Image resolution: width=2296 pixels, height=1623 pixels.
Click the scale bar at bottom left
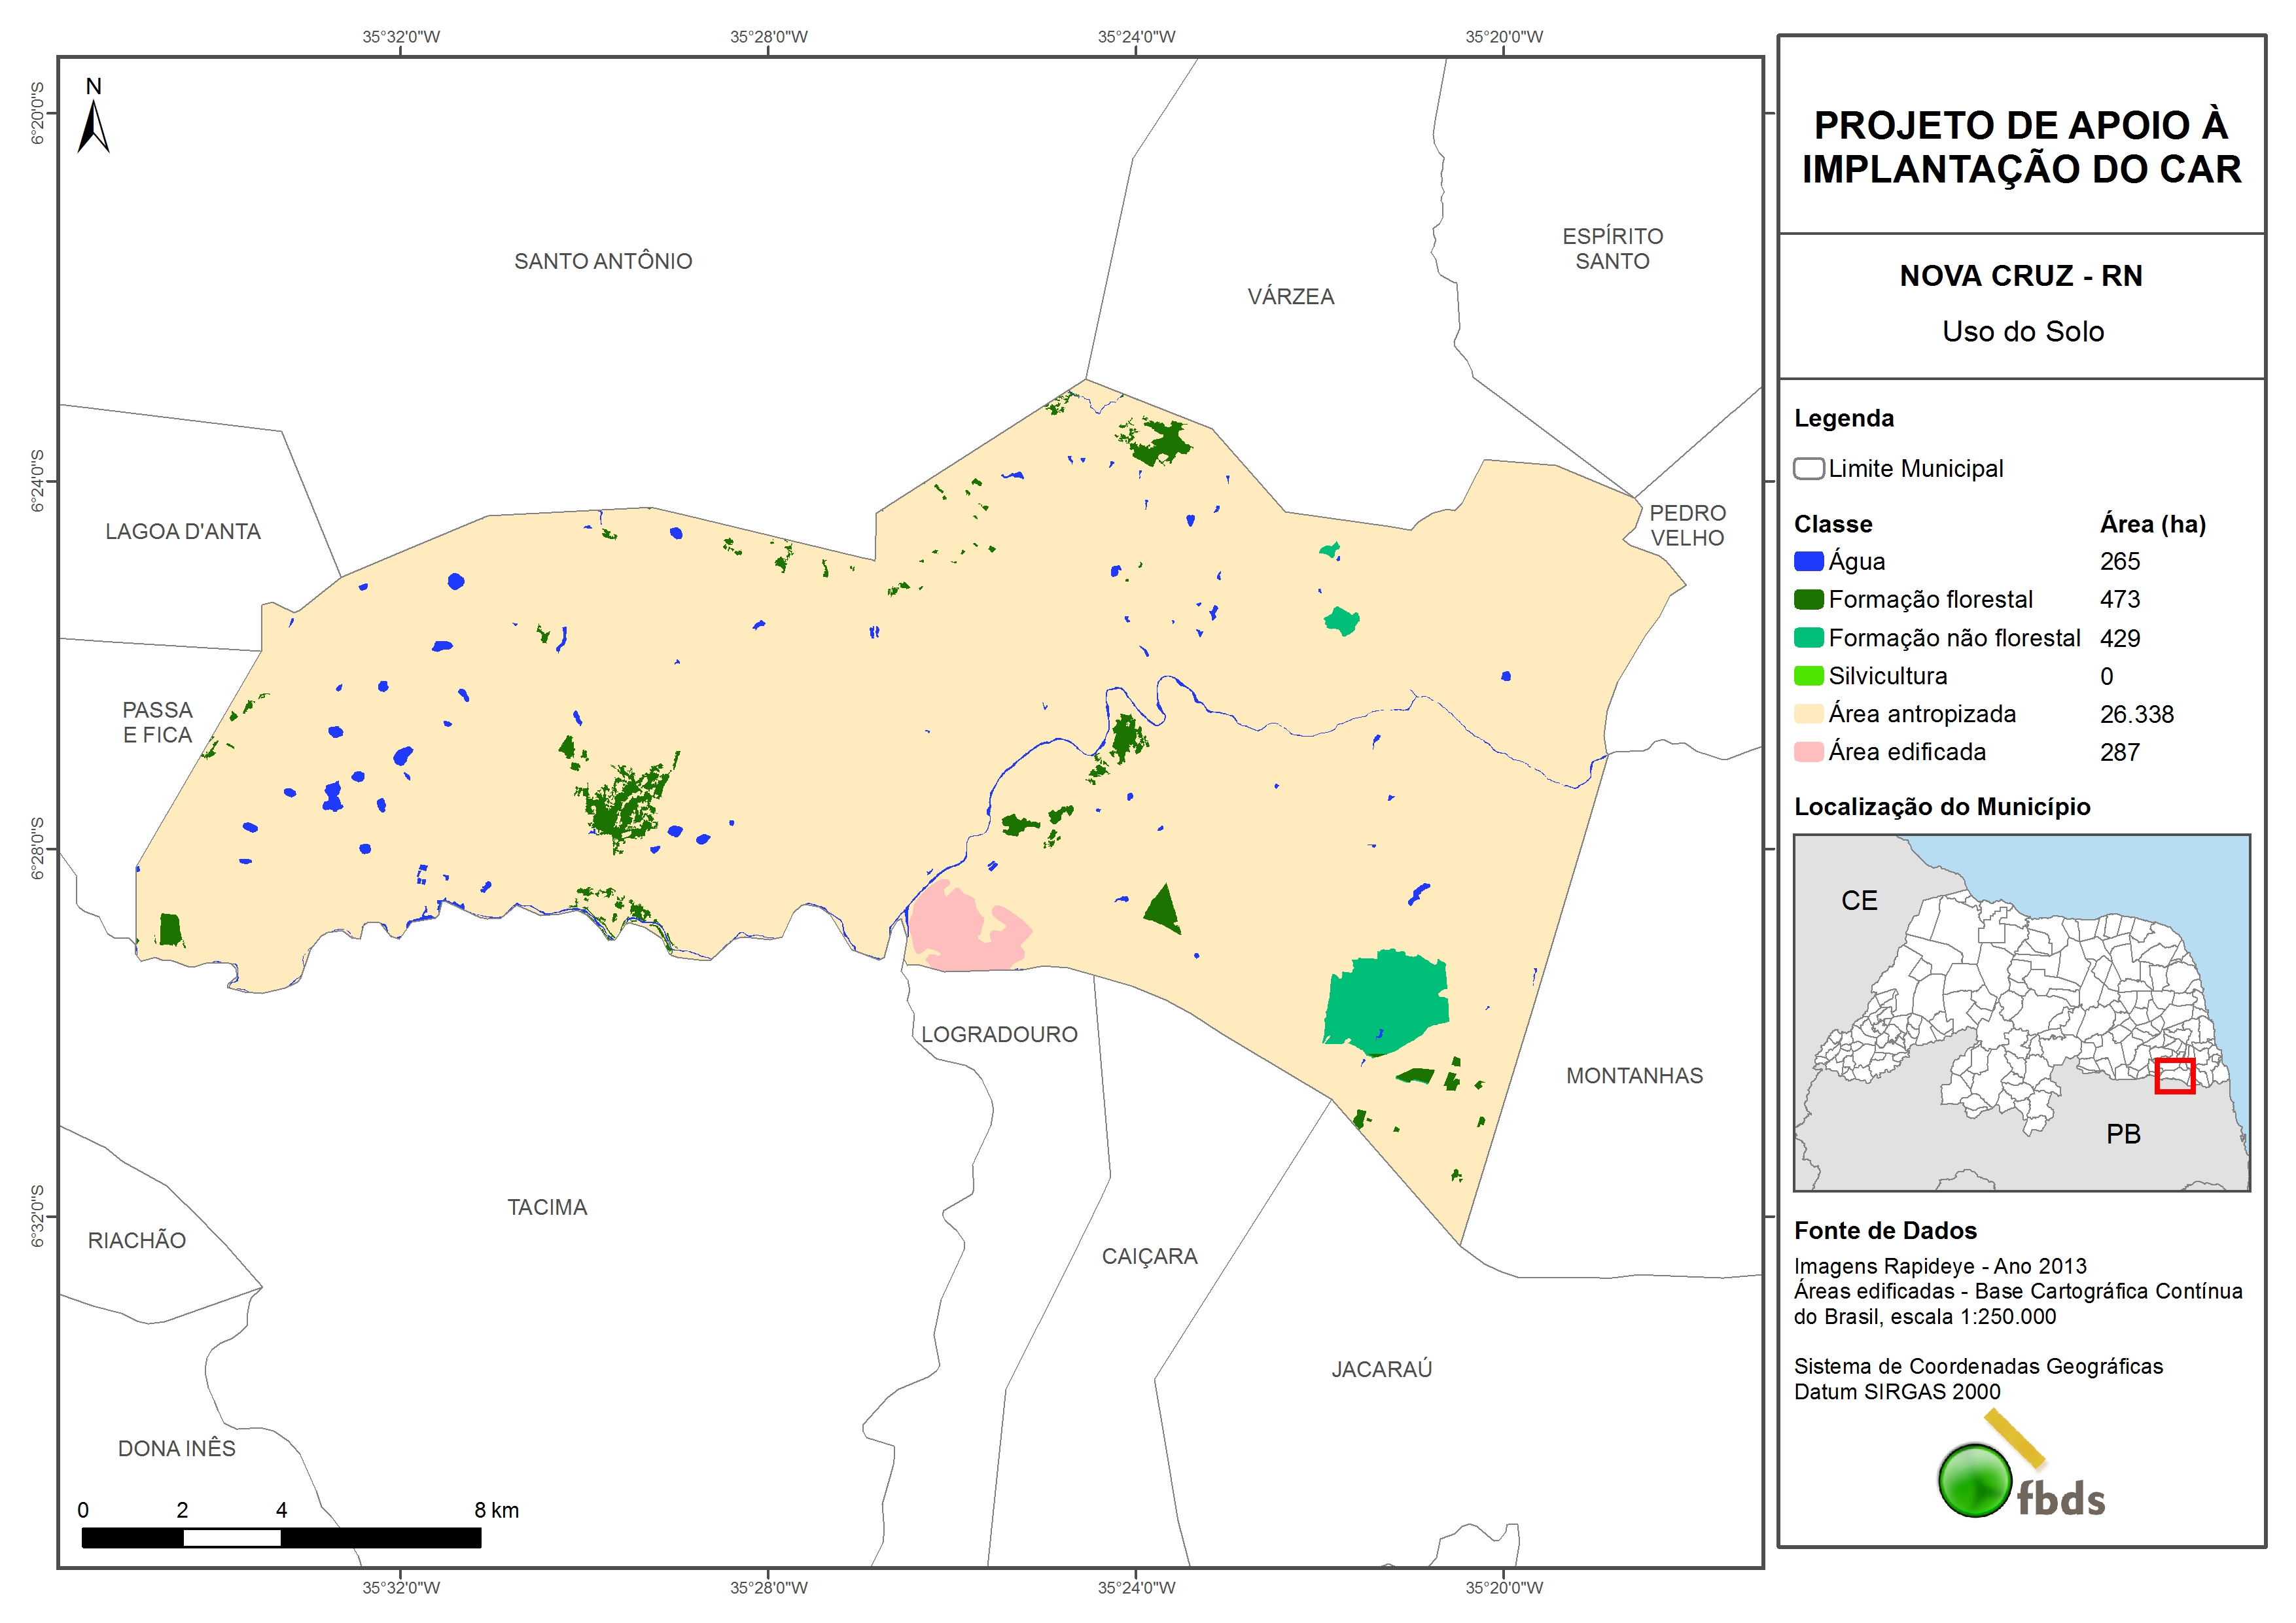point(281,1538)
